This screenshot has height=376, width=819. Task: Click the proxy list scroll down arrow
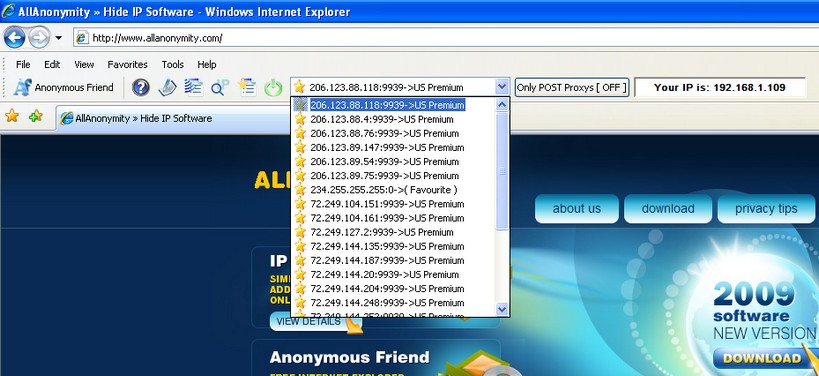[502, 310]
